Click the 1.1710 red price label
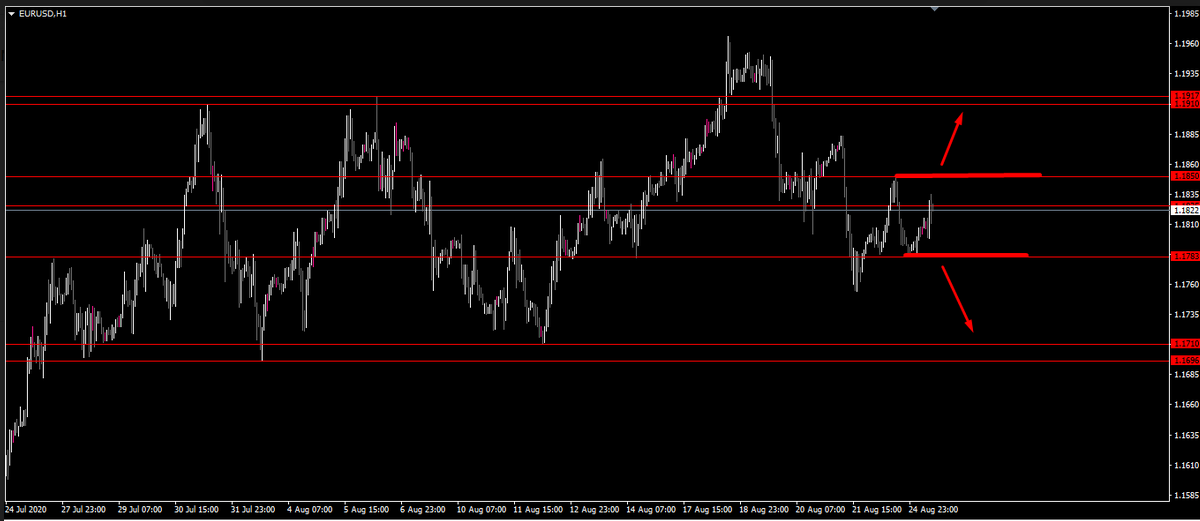Image resolution: width=1200 pixels, height=521 pixels. 1183,344
